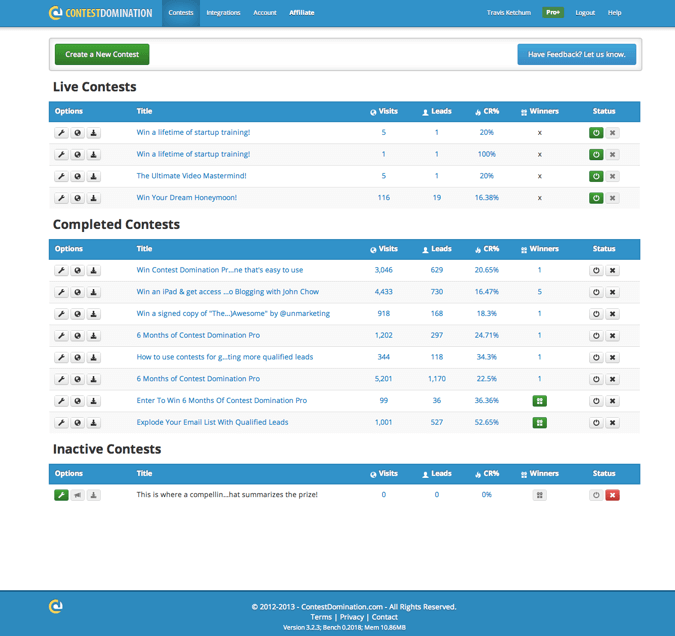Image resolution: width=675 pixels, height=636 pixels.
Task: Open Explode Your Email List With Qualified Leads link
Action: pos(212,422)
